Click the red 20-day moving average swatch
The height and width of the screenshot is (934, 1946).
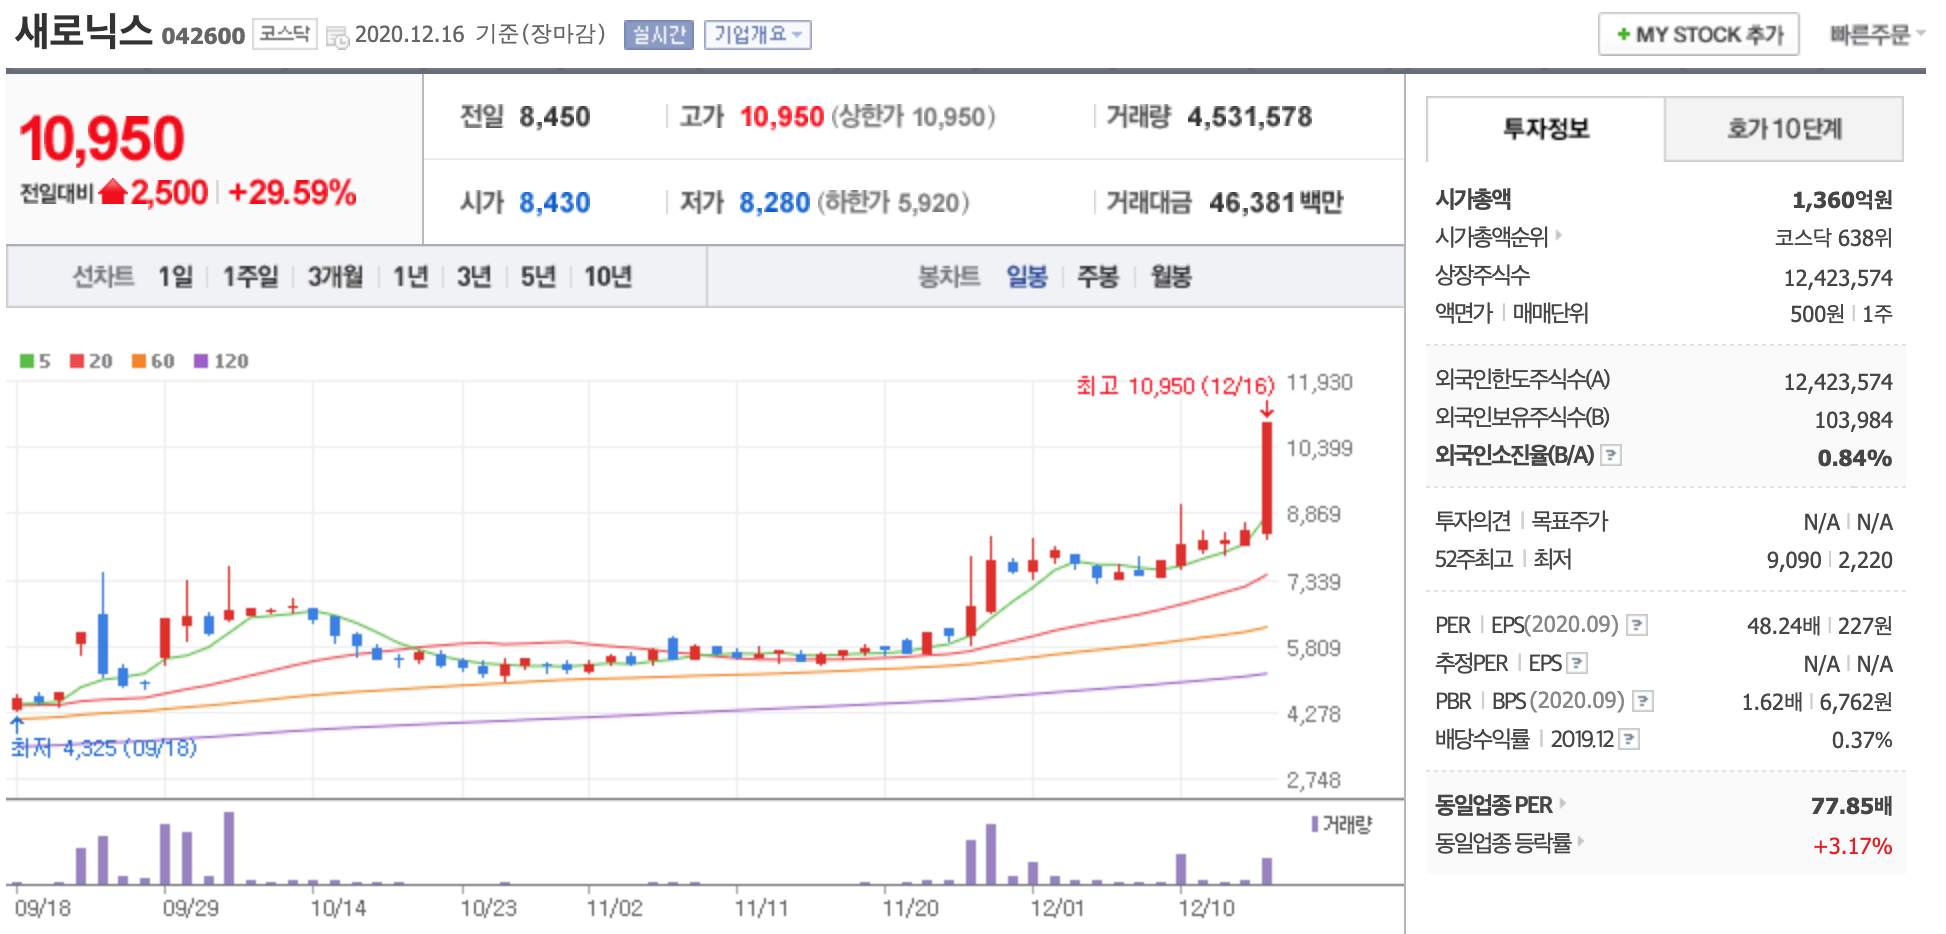point(77,361)
